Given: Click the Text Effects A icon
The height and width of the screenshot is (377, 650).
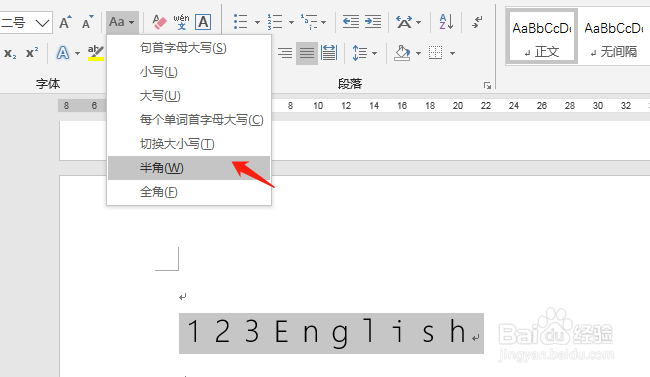Looking at the screenshot, I should [63, 53].
